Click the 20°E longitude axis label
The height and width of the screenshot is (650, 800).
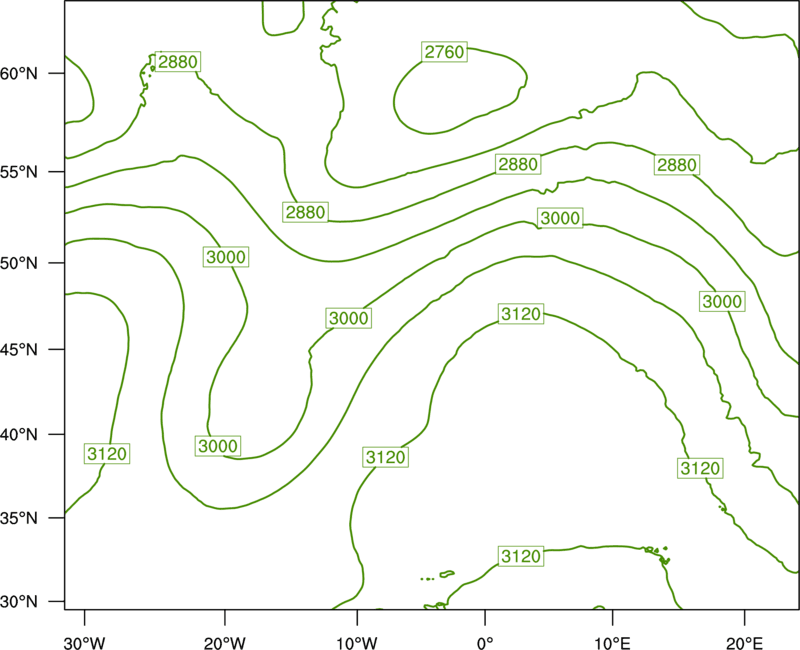[x=744, y=643]
